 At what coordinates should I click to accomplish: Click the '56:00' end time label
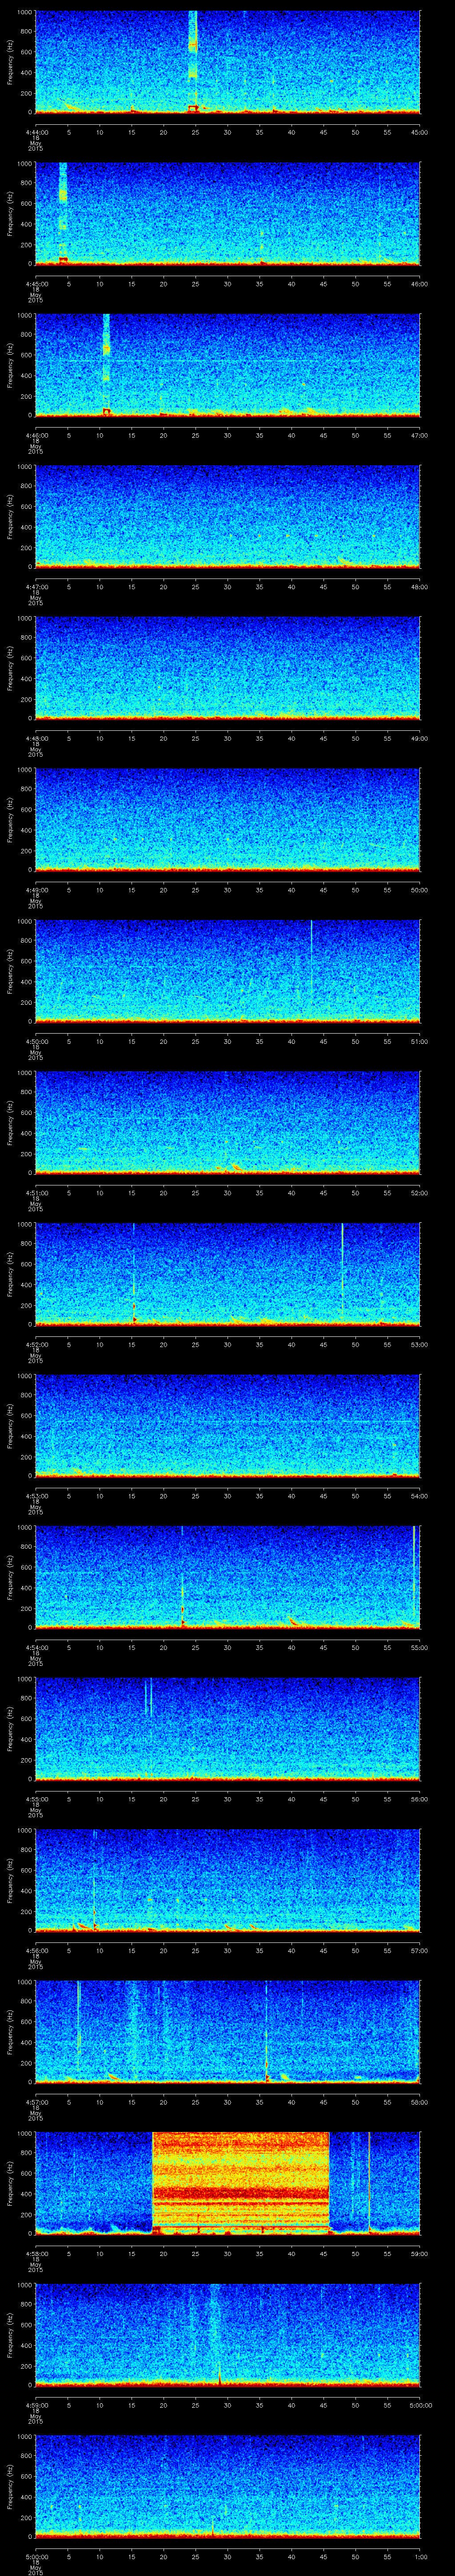click(419, 1799)
